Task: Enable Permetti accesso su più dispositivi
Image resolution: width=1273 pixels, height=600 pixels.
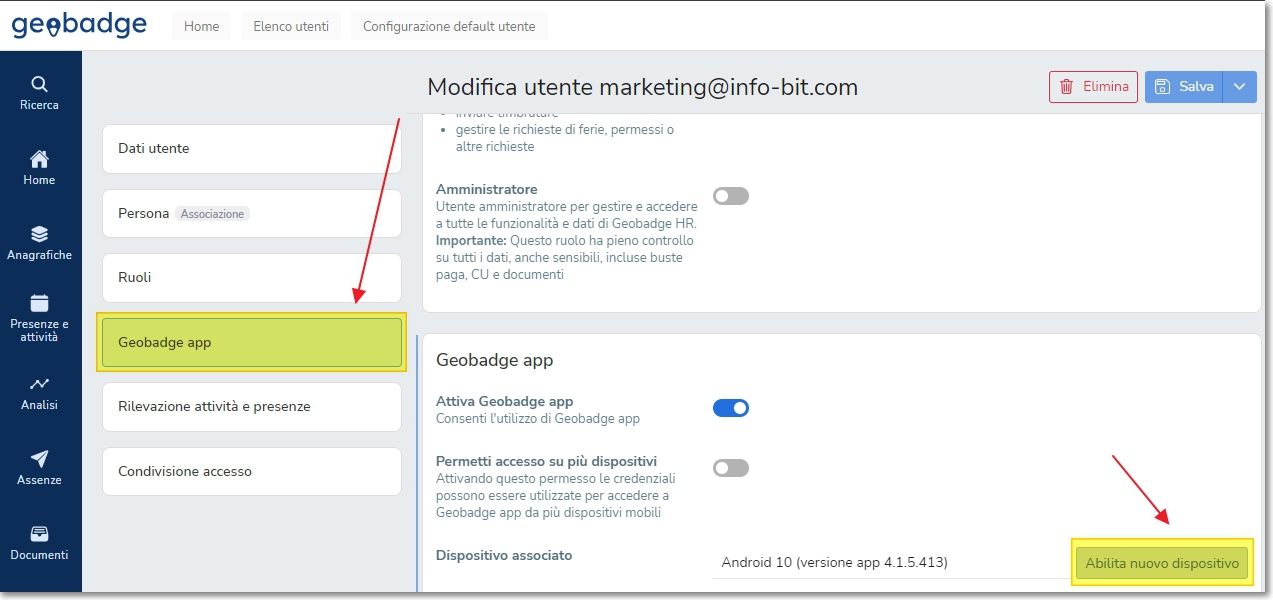Action: coord(731,468)
